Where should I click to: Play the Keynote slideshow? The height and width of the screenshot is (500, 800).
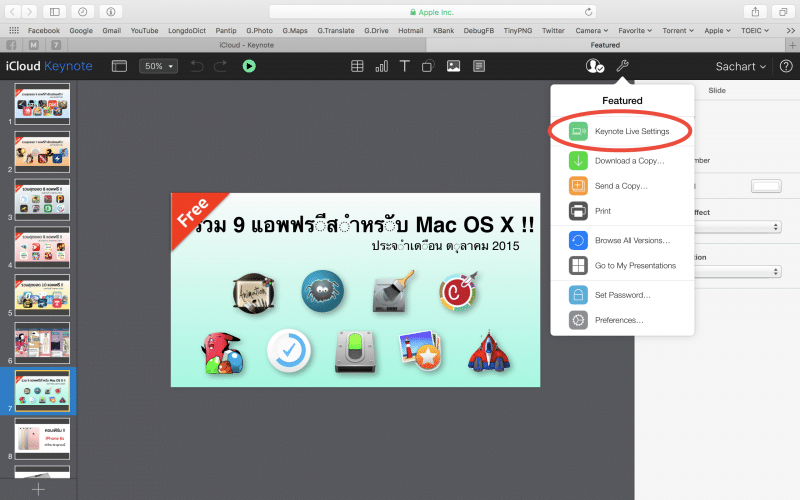[249, 66]
